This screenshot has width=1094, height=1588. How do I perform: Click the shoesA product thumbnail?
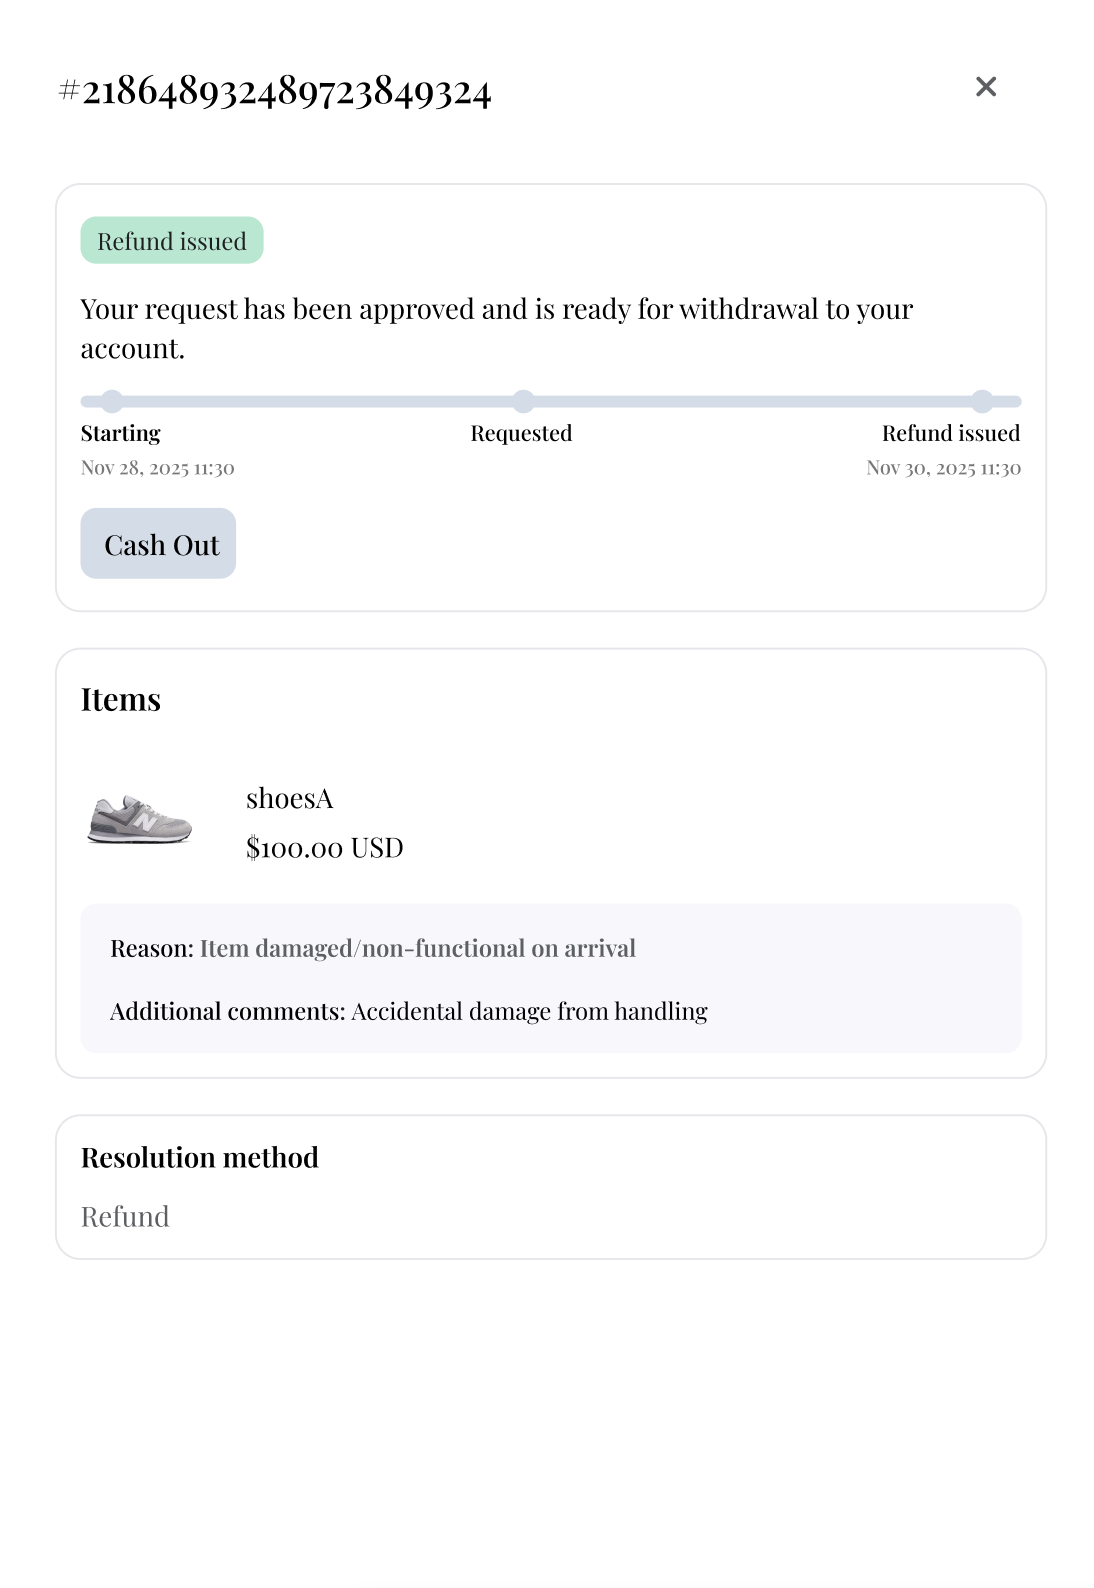point(139,820)
